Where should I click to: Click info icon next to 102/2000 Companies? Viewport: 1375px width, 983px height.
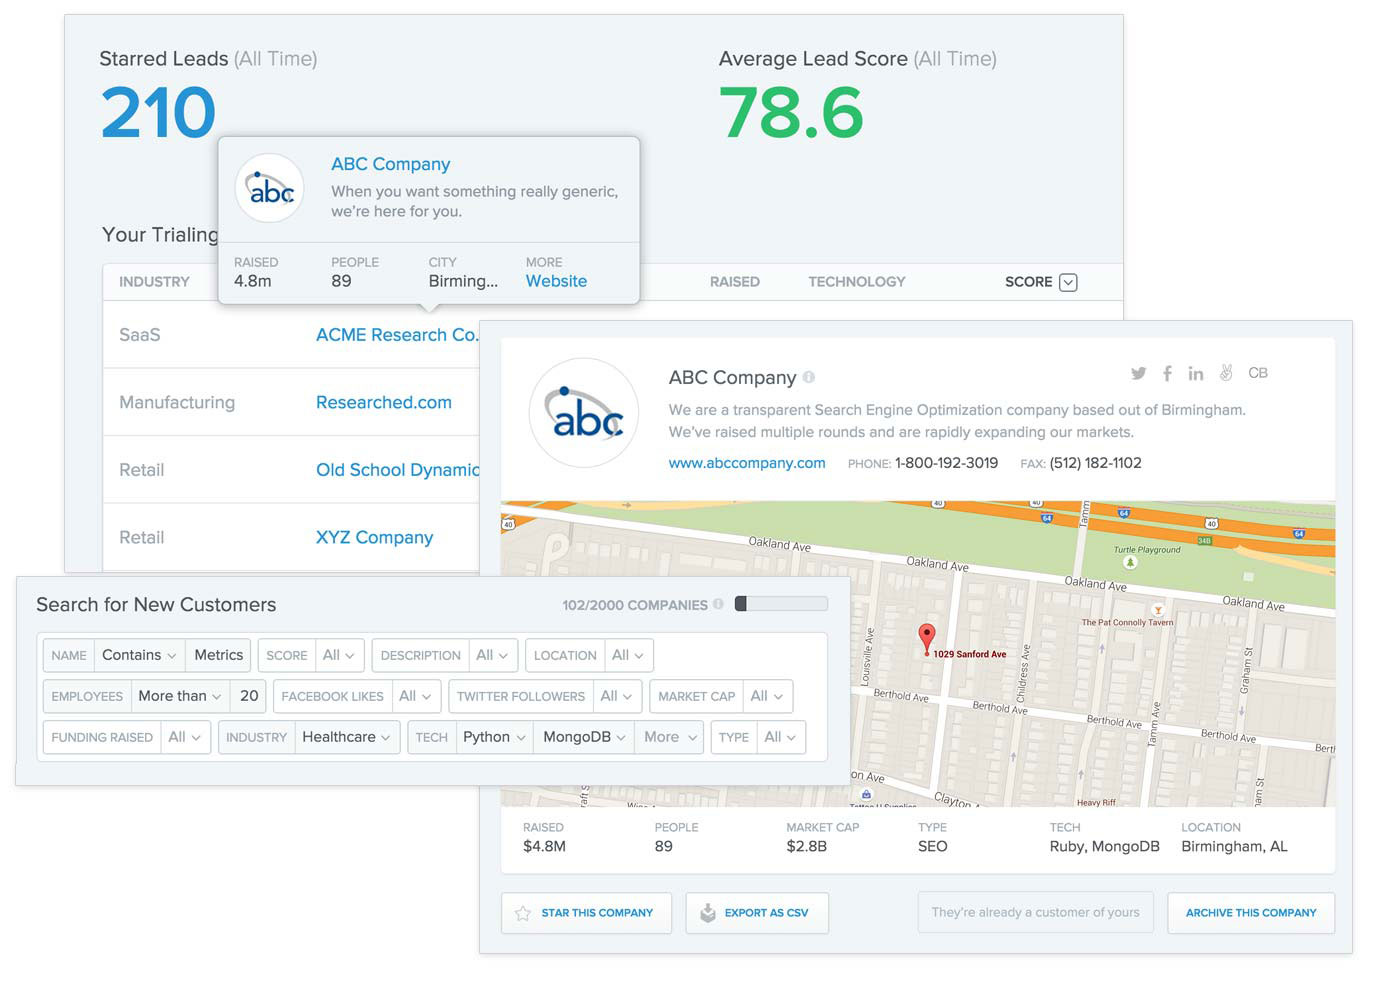click(718, 604)
